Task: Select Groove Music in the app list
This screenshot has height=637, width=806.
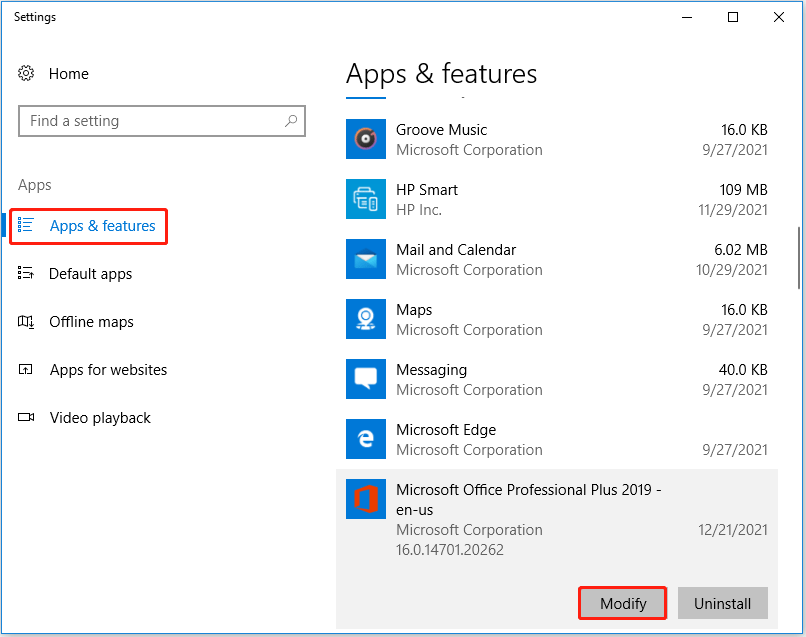Action: [557, 139]
